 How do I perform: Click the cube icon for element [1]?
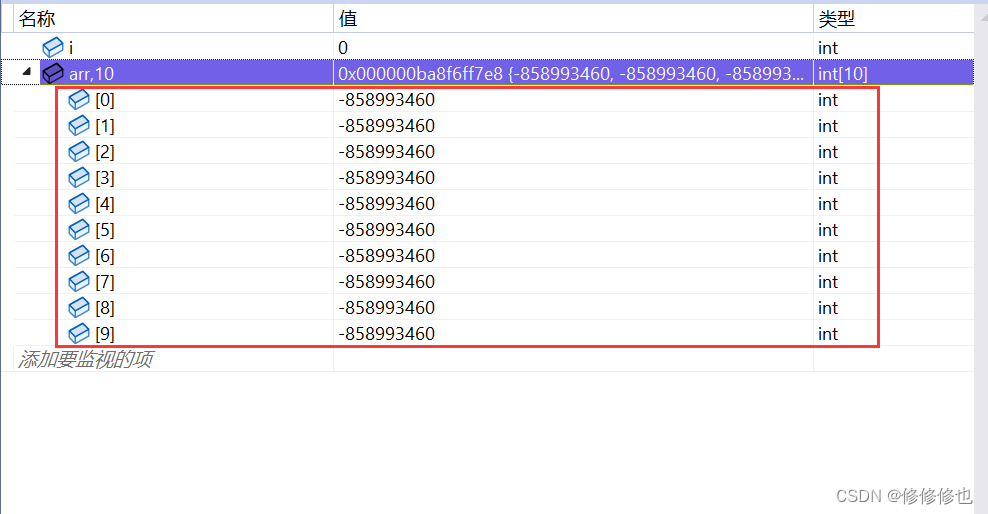79,126
